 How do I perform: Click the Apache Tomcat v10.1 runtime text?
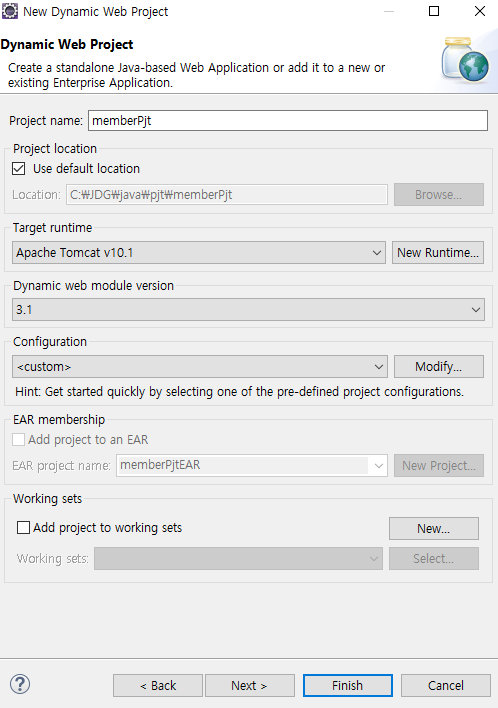[75, 252]
